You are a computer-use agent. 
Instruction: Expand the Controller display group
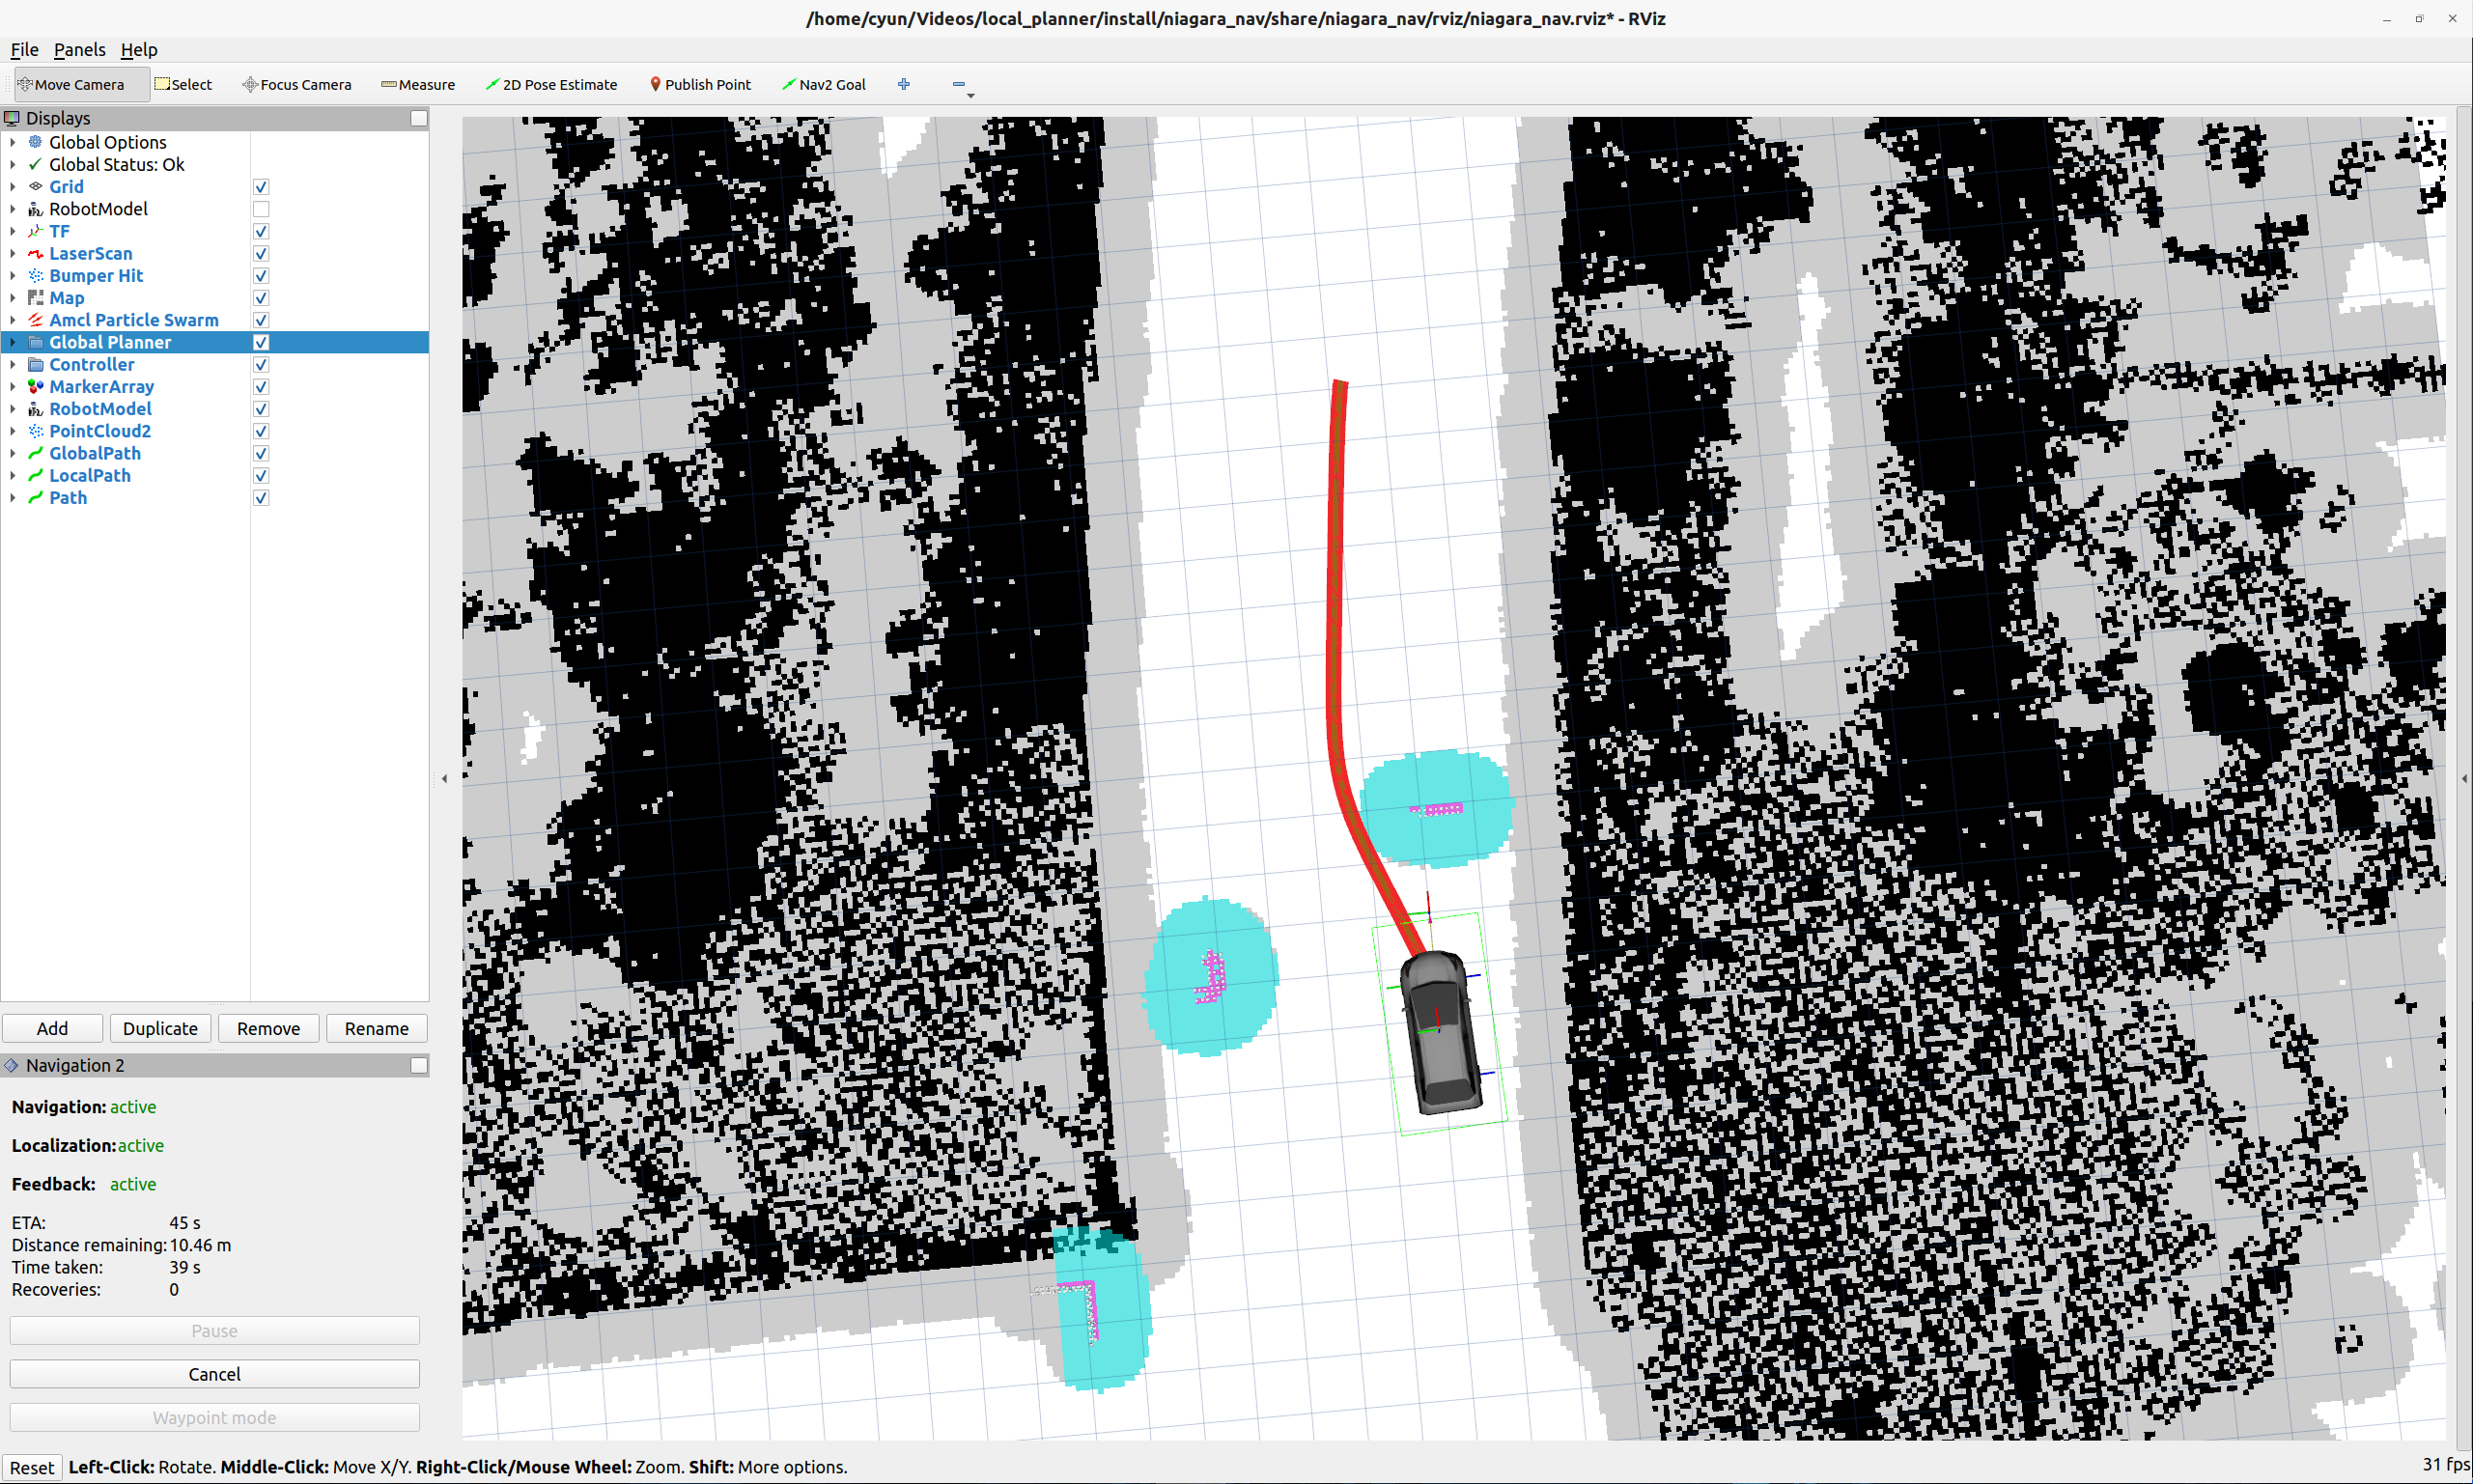pyautogui.click(x=13, y=365)
